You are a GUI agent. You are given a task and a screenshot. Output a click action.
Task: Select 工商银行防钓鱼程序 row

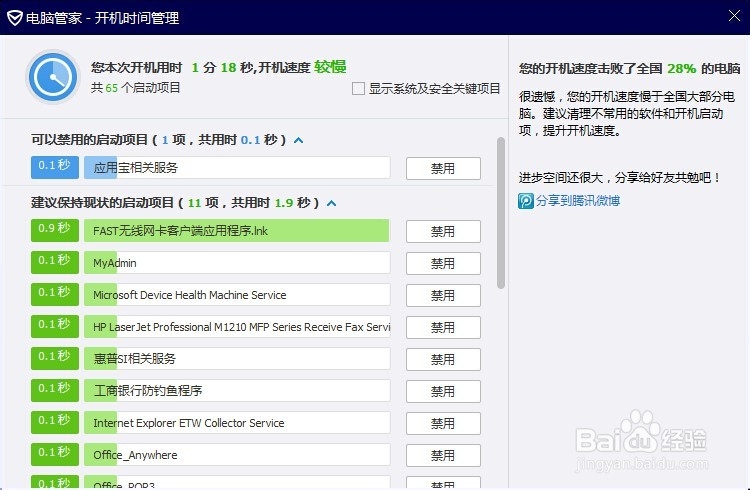tap(237, 390)
